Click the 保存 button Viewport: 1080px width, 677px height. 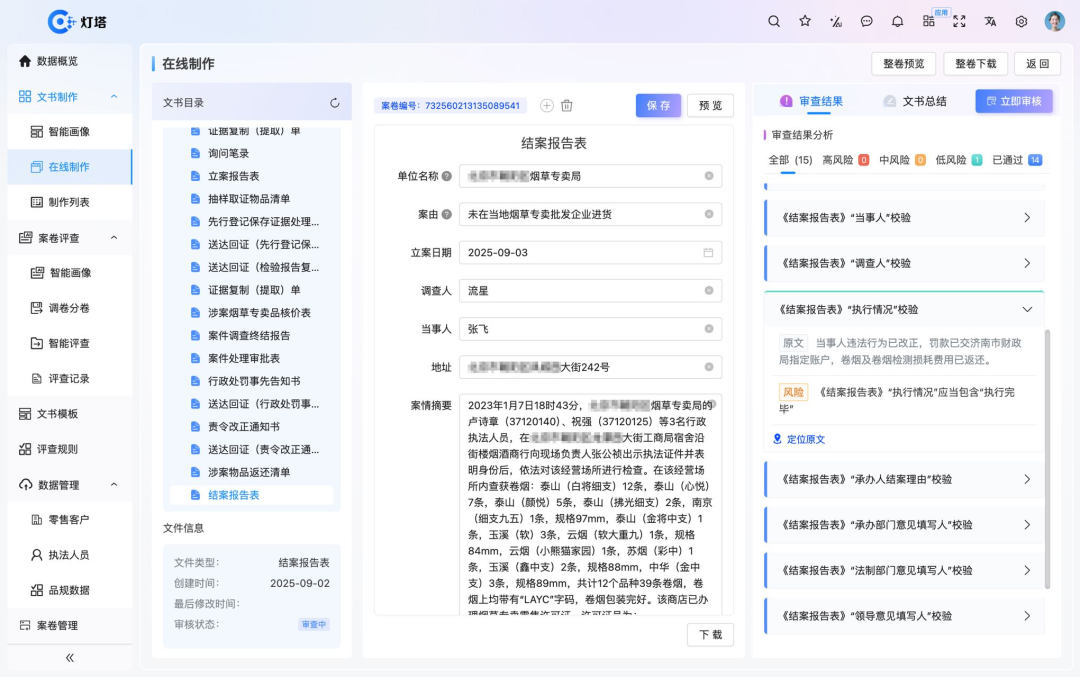(x=658, y=106)
